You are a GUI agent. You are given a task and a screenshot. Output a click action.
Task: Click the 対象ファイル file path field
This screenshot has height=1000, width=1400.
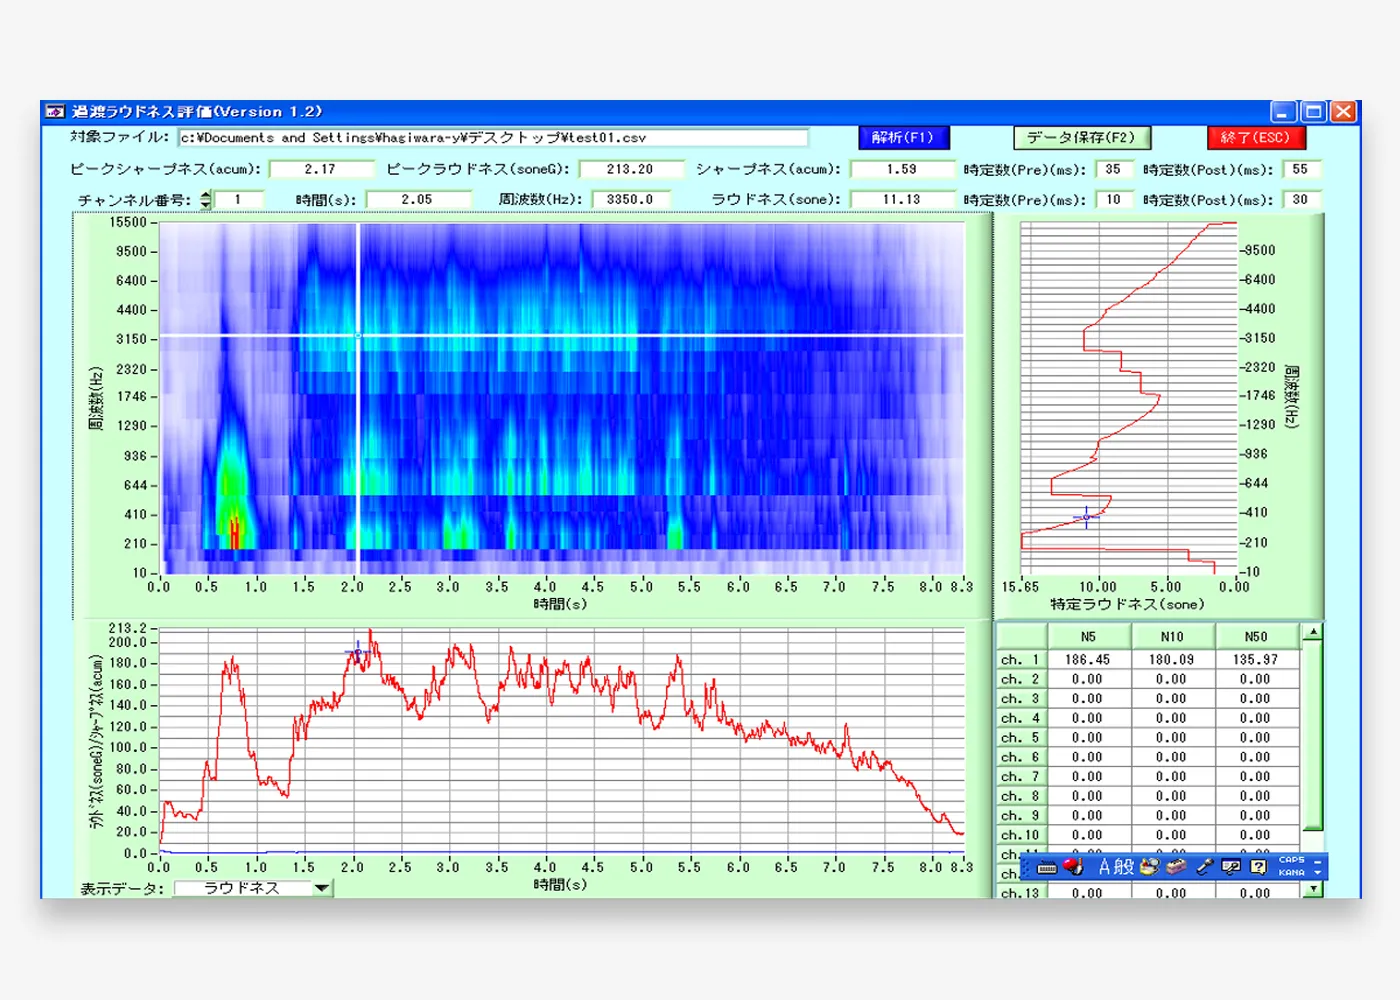coord(492,138)
